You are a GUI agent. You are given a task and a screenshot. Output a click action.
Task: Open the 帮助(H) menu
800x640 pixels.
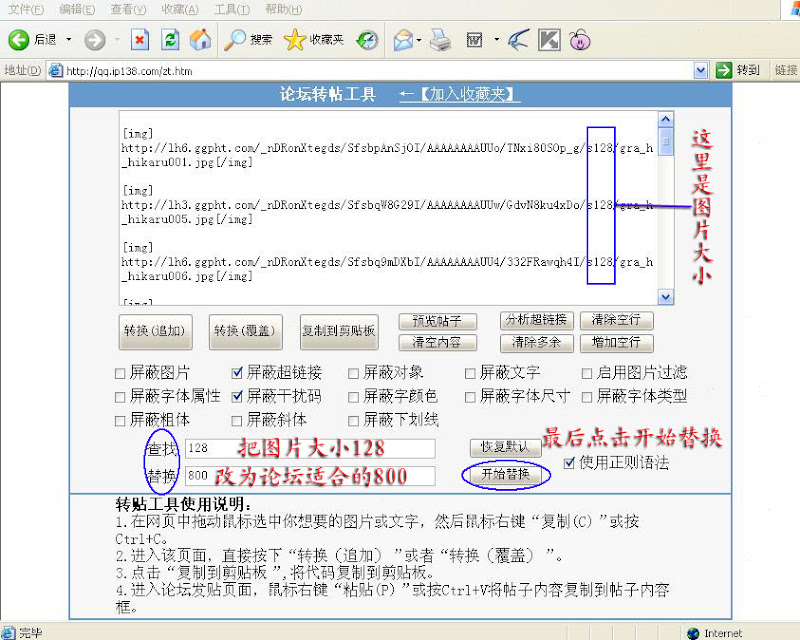point(284,9)
